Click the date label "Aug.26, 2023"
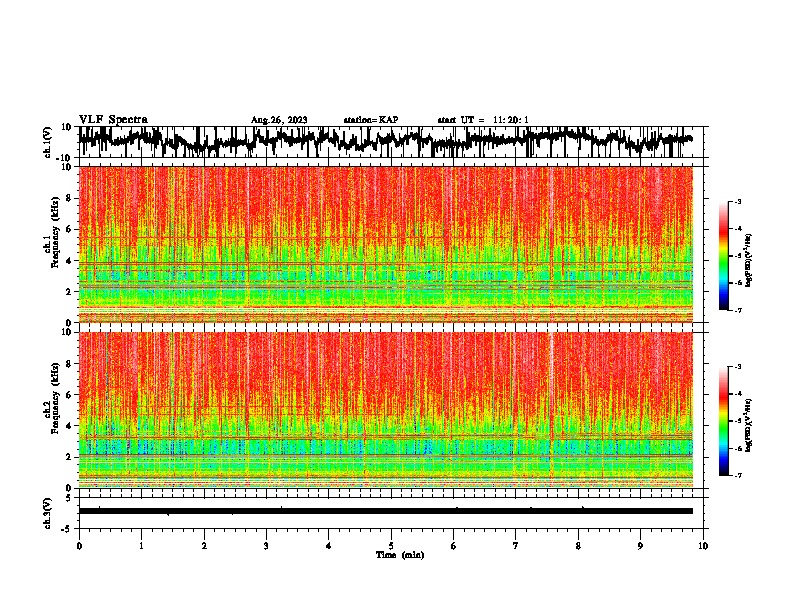 [x=279, y=120]
